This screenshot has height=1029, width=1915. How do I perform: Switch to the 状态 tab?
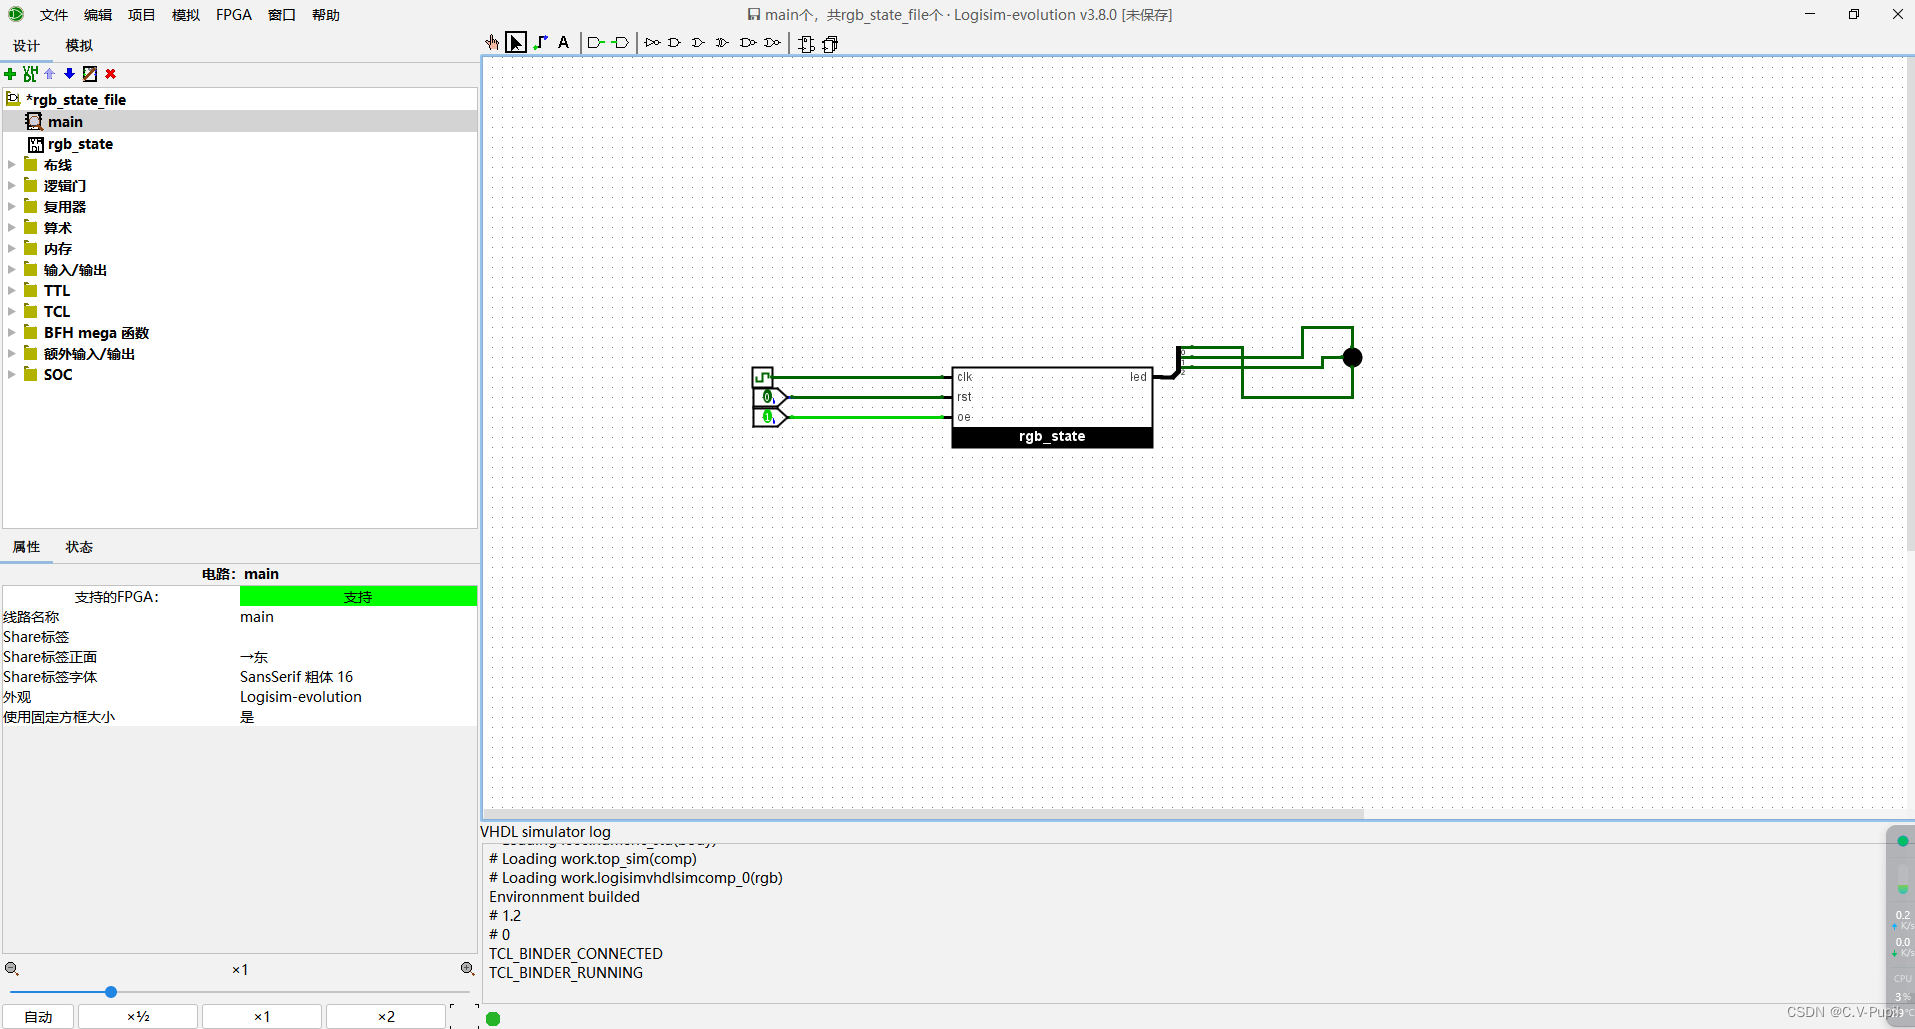[79, 547]
